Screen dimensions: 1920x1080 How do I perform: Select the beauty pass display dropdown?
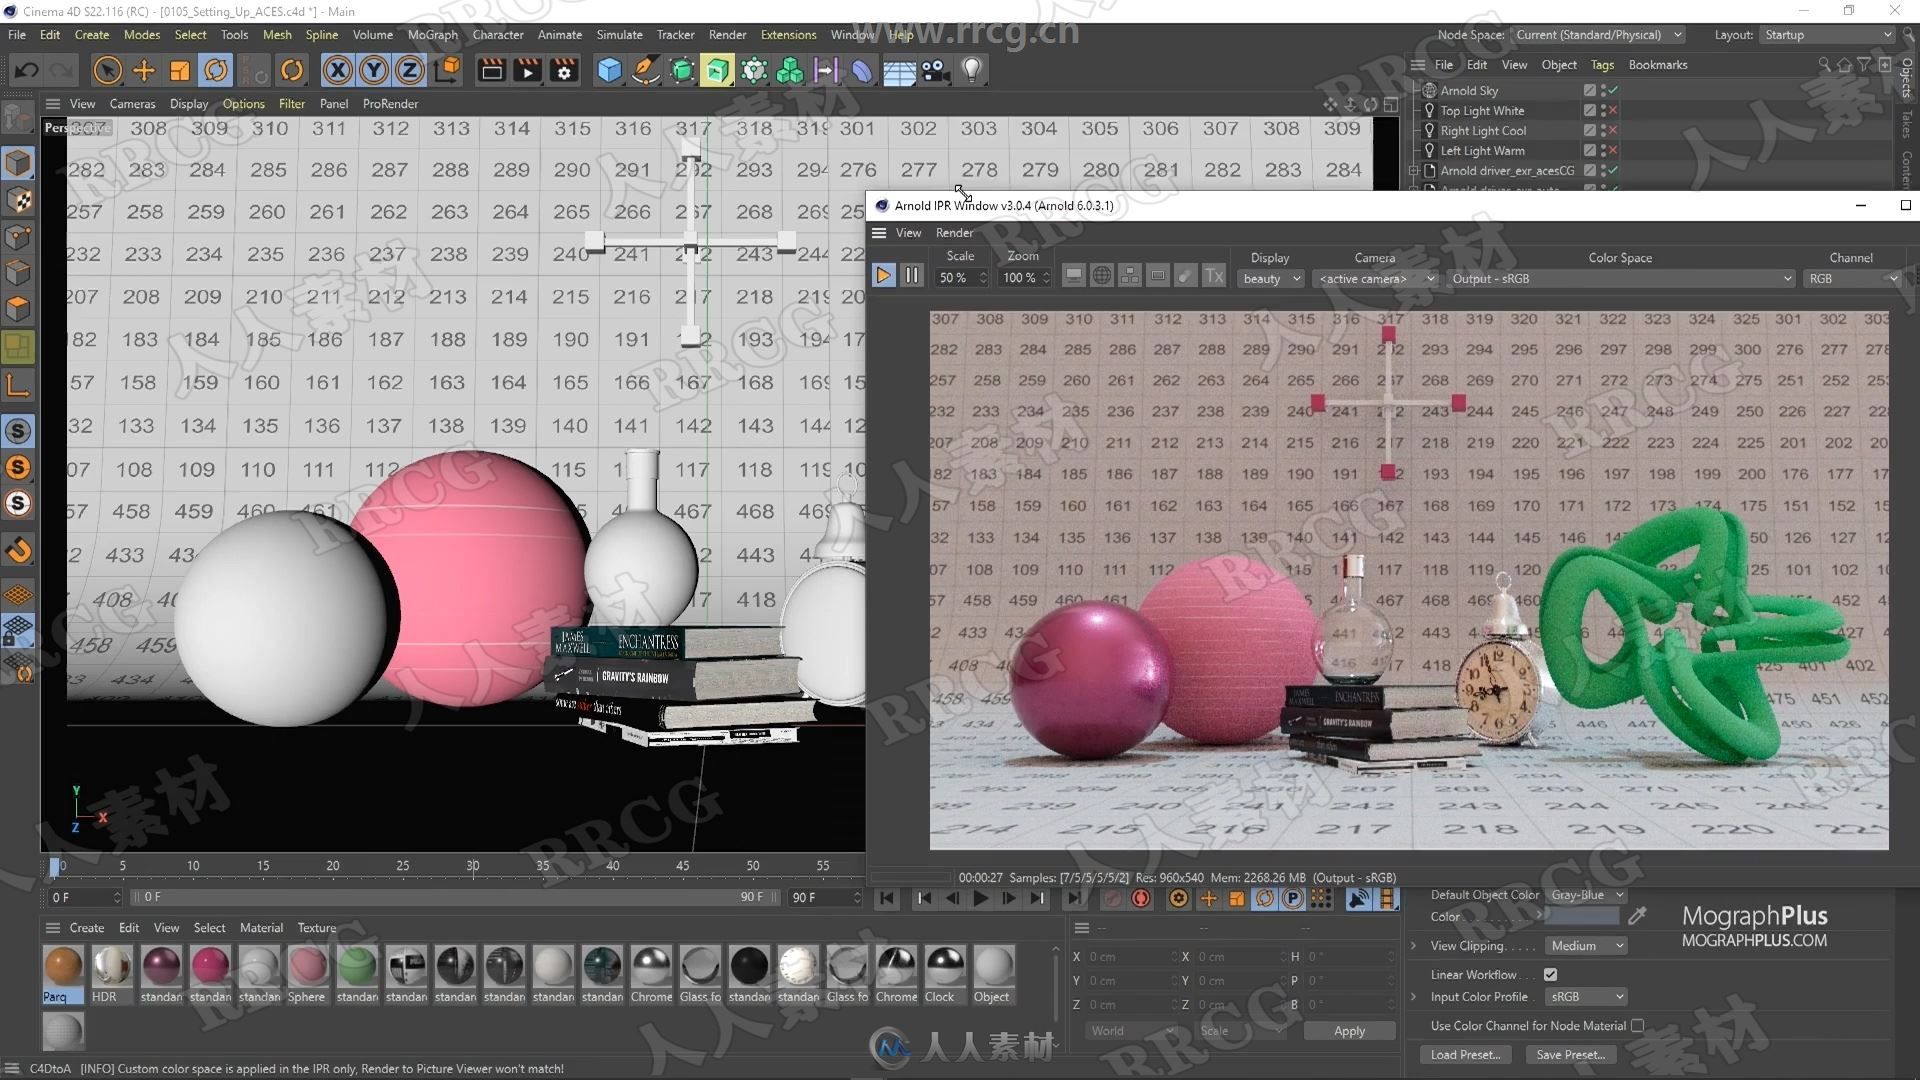(x=1269, y=278)
